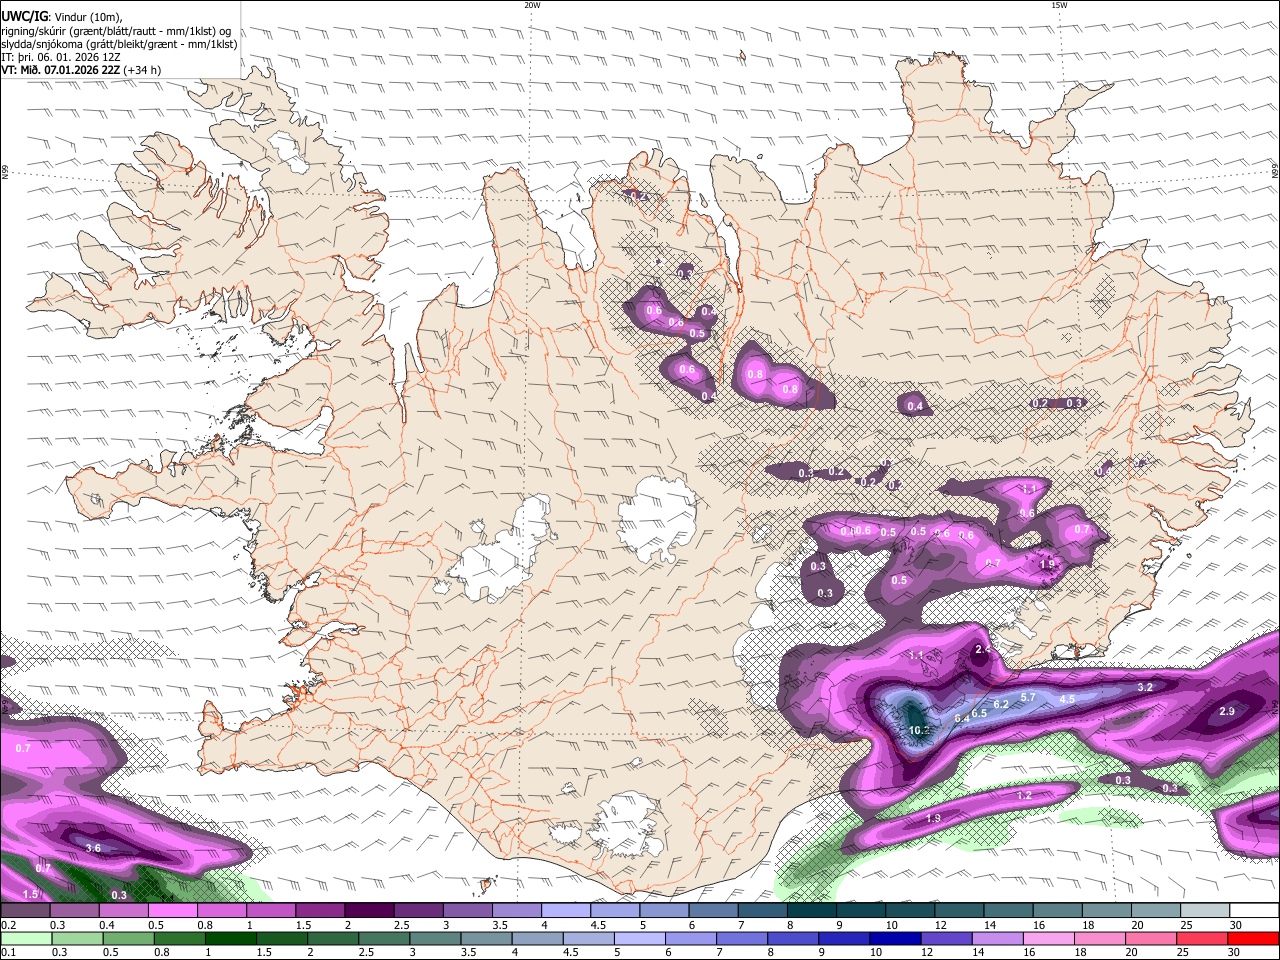Select top-row legend swatch labeled 0.2
The height and width of the screenshot is (960, 1280).
tap(25, 911)
